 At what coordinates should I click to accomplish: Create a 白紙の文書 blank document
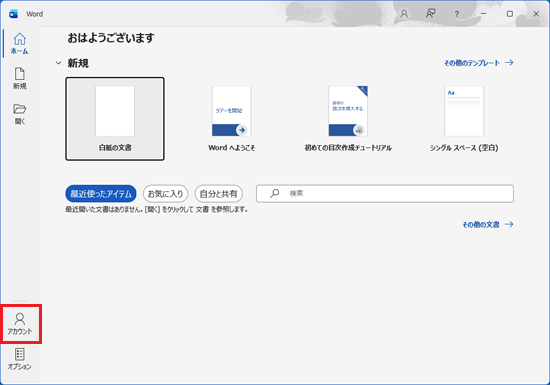coord(115,119)
